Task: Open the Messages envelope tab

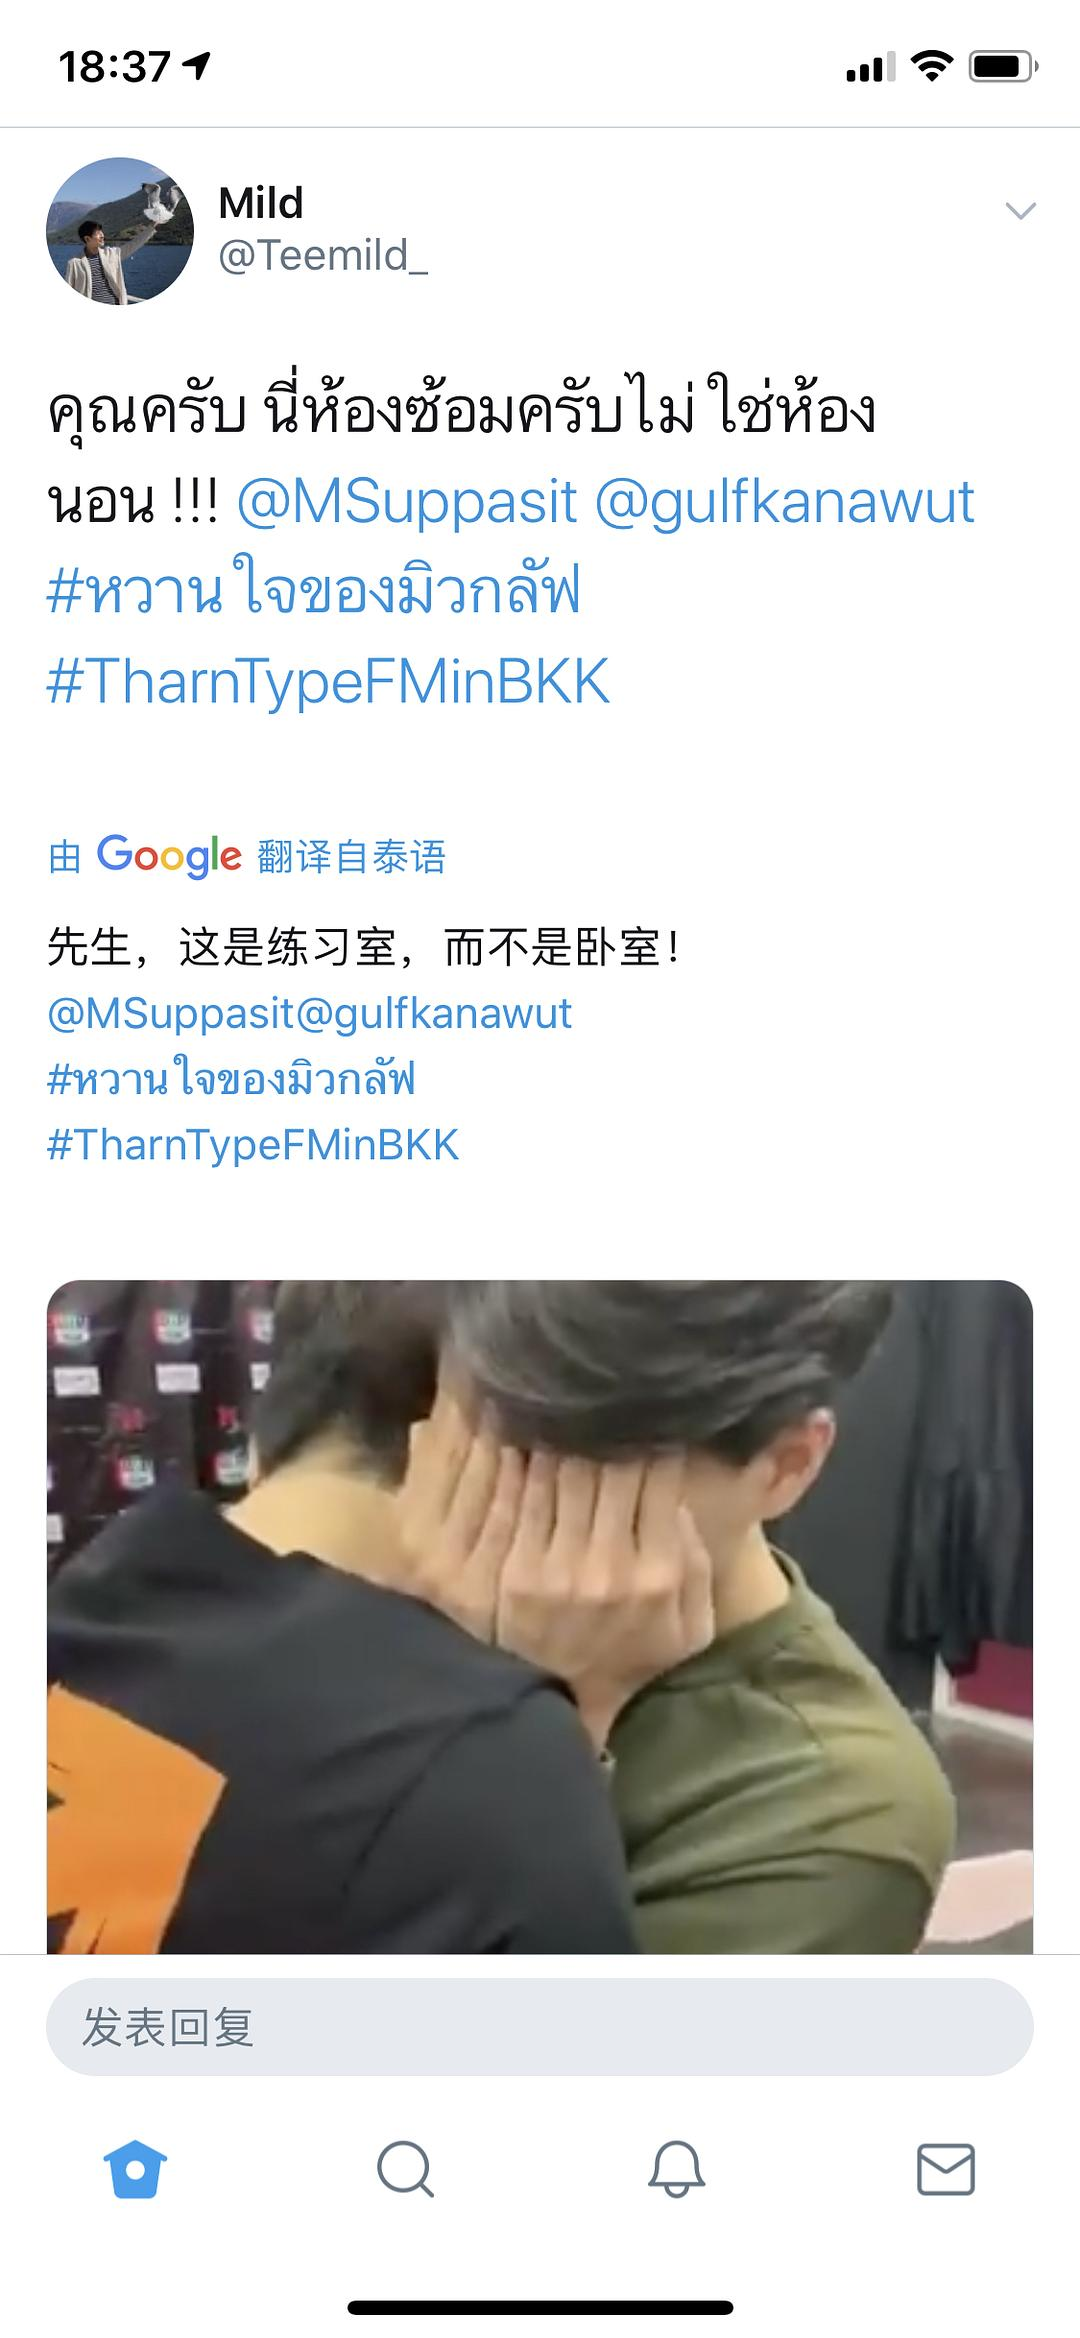Action: point(946,2169)
